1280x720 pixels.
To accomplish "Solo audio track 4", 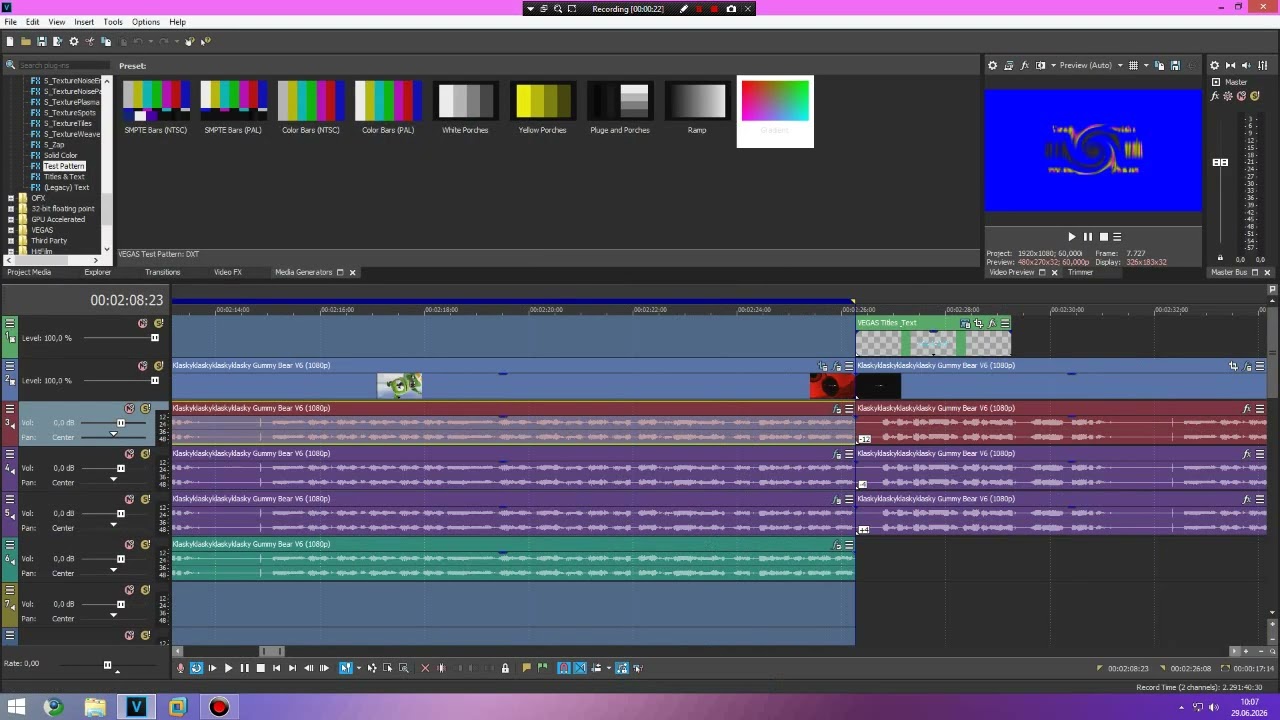I will (145, 454).
